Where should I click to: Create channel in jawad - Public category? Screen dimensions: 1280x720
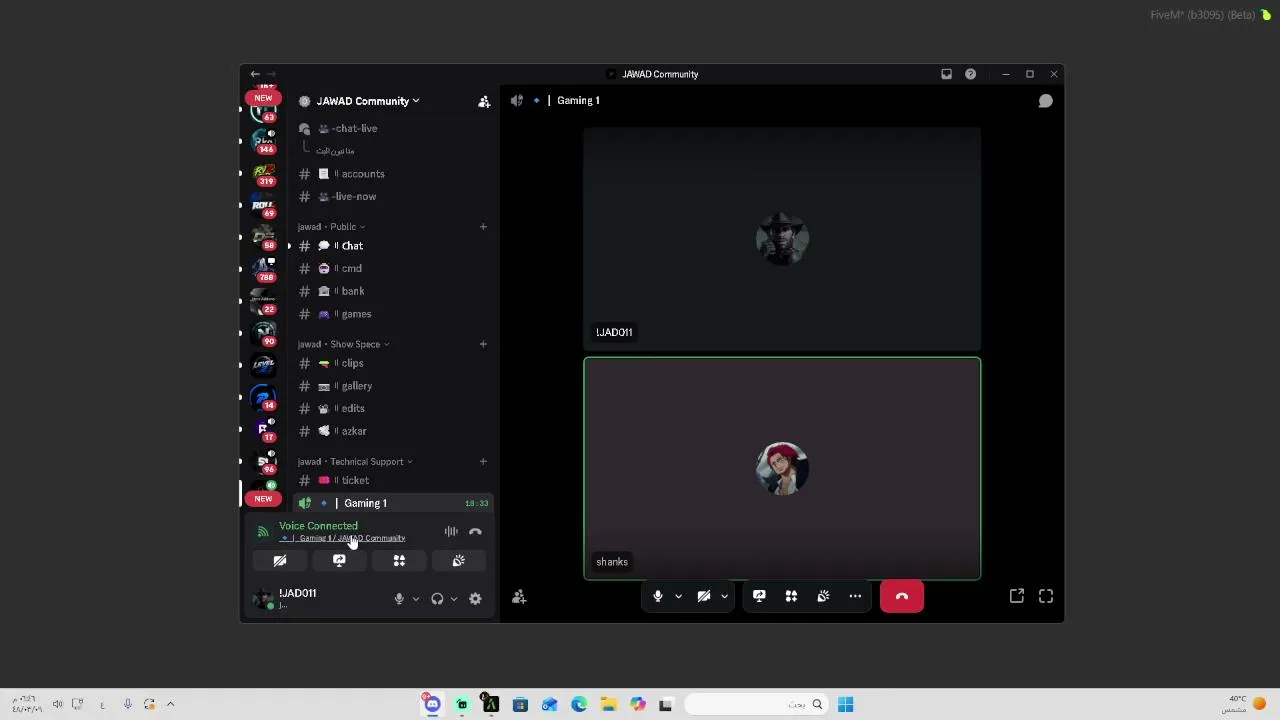point(483,227)
